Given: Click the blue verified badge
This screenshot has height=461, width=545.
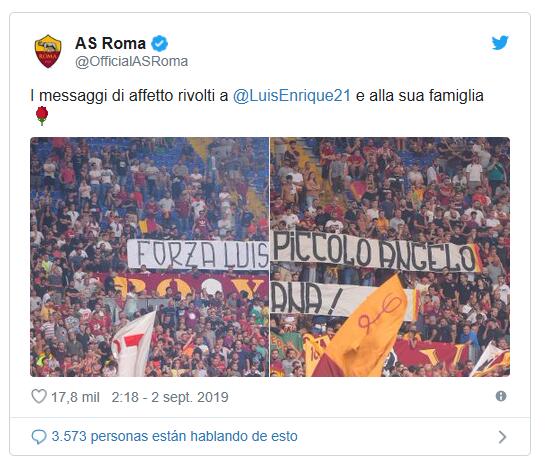Looking at the screenshot, I should (x=160, y=43).
